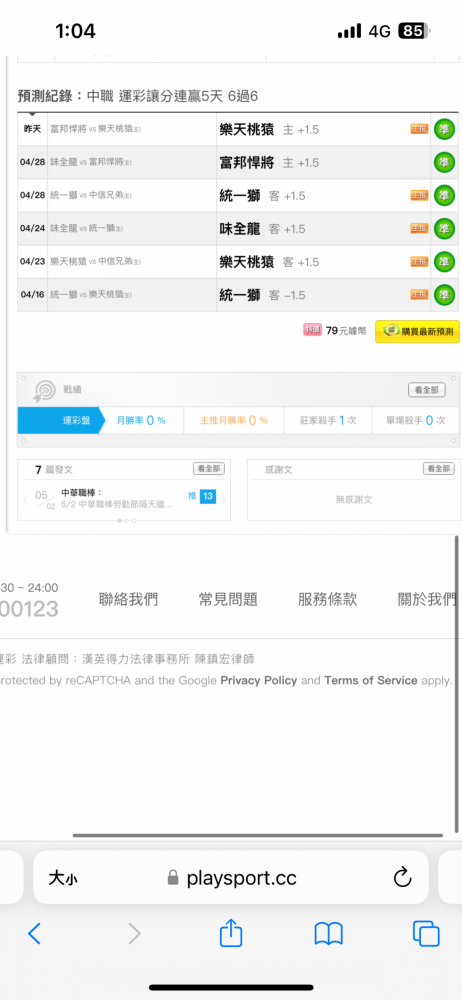
Task: Tap the green 準 badge in the 04/24 row
Action: [x=444, y=228]
